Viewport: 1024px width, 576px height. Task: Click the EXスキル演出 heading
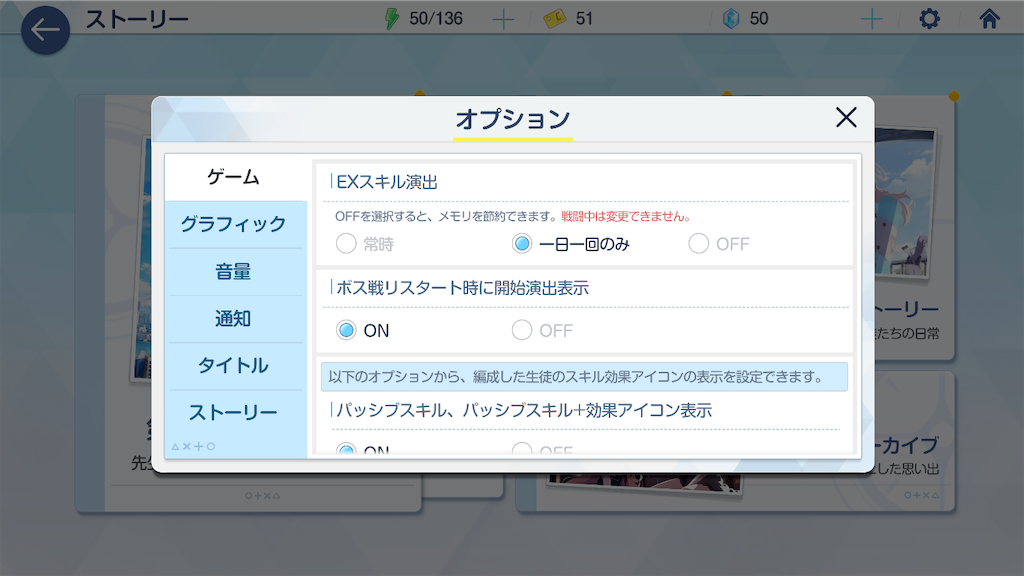(387, 182)
